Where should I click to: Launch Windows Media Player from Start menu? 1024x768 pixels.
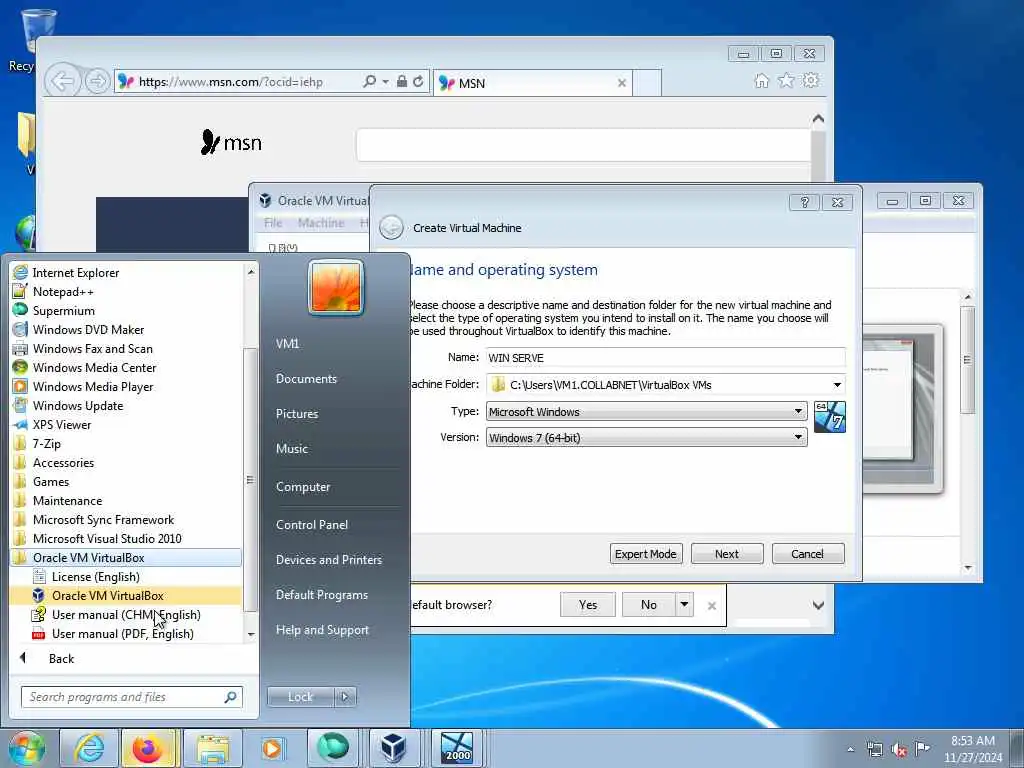[93, 386]
